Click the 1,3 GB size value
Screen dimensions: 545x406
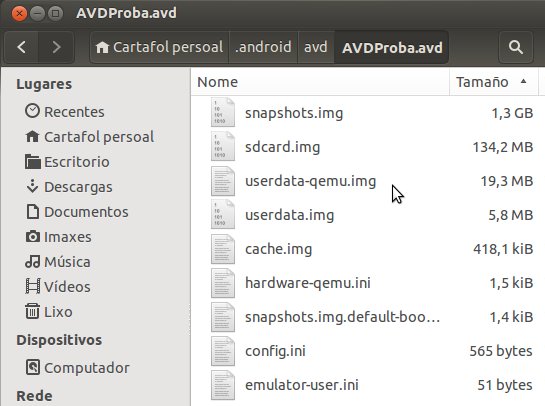(512, 113)
